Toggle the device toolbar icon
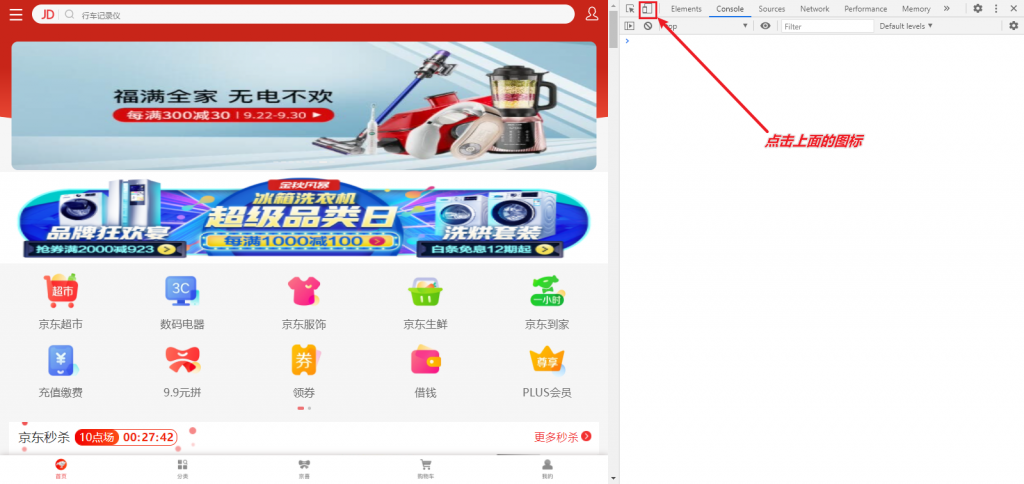 pyautogui.click(x=647, y=9)
